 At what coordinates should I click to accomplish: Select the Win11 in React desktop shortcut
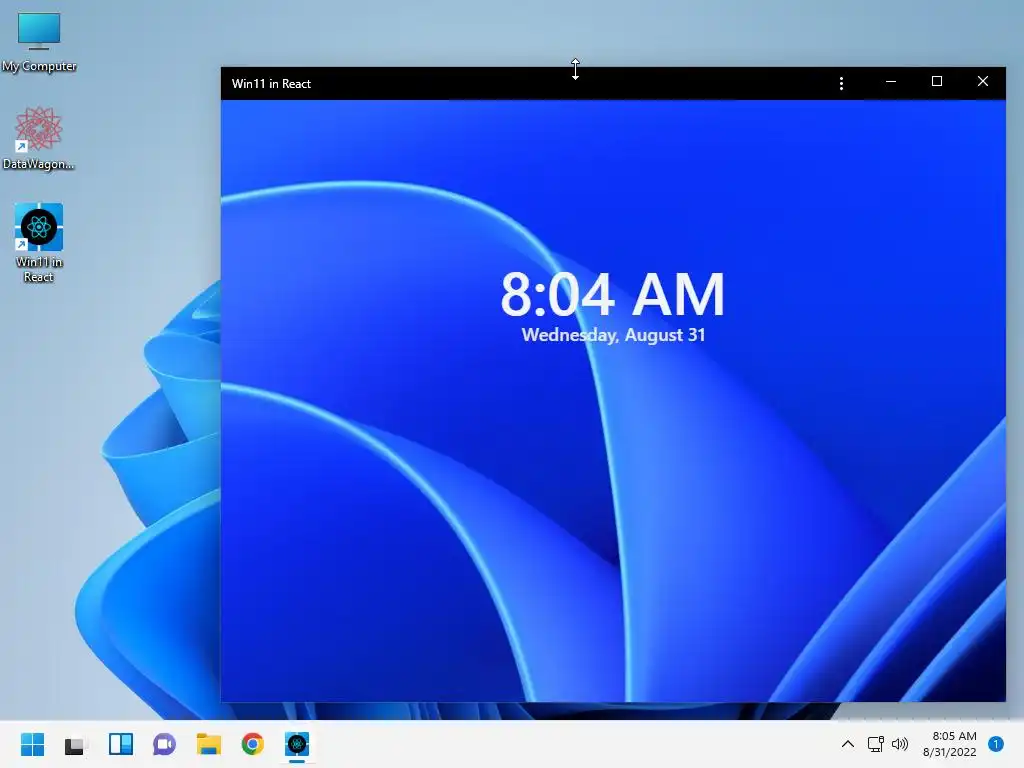39,242
